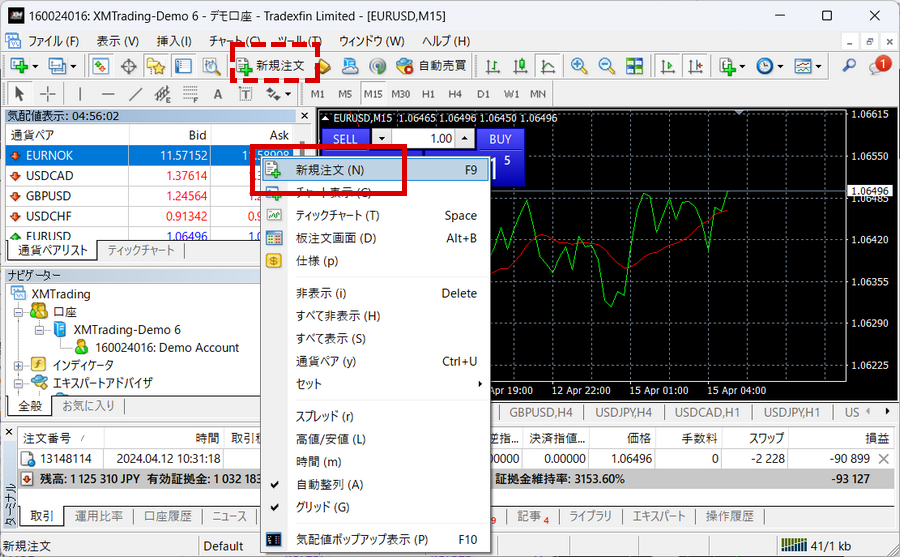Open the 表示 (V) menu

click(118, 41)
